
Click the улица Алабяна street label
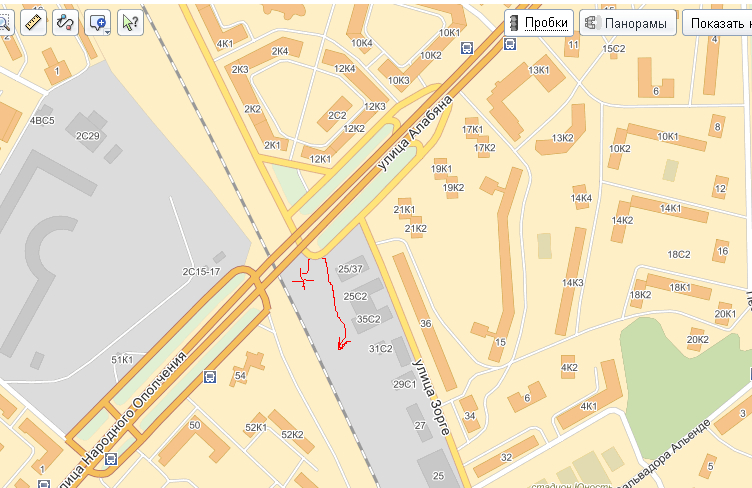(415, 133)
